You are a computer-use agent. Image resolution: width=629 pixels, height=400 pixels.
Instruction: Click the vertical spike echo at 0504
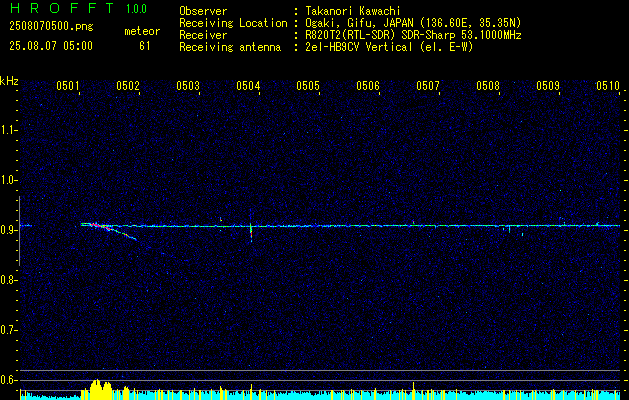[x=251, y=227]
